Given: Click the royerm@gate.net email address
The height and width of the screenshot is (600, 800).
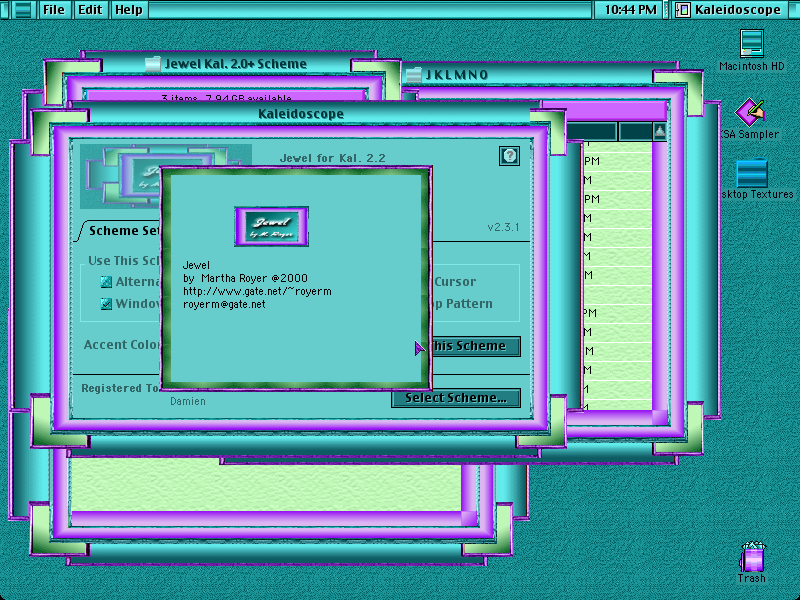Looking at the screenshot, I should [x=224, y=305].
